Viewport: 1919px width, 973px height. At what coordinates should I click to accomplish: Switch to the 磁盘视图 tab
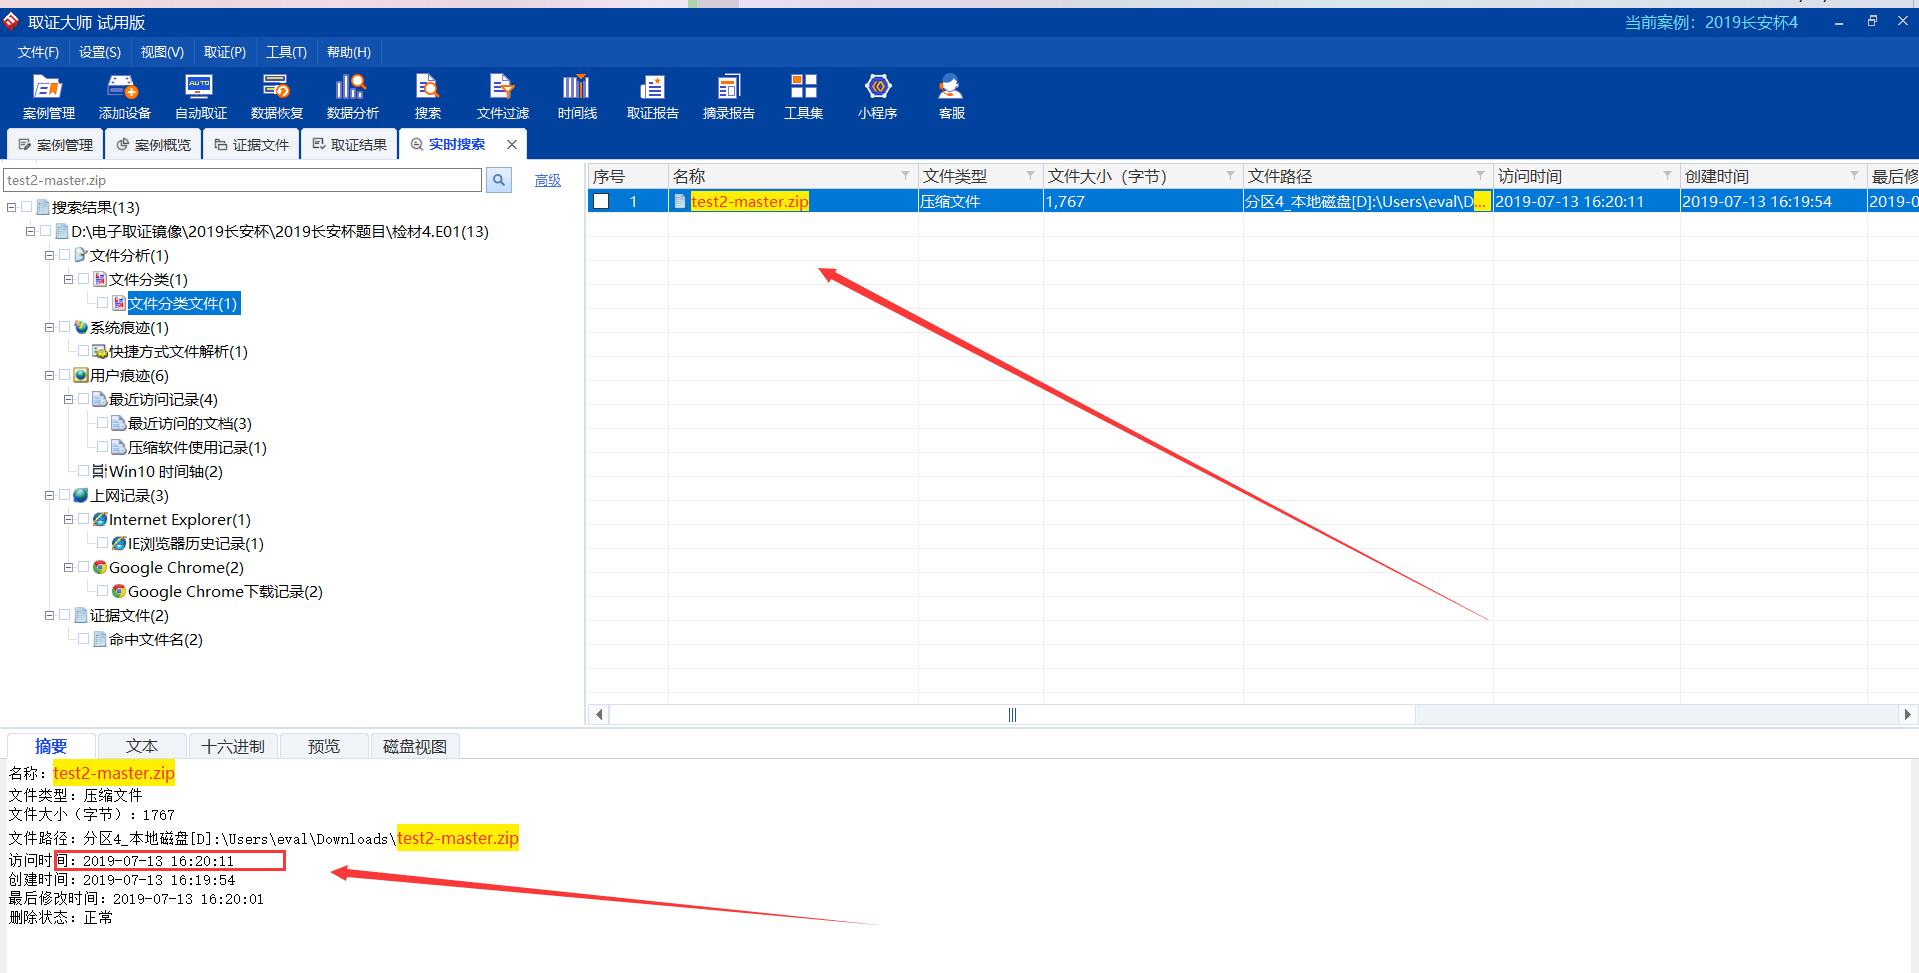pyautogui.click(x=415, y=746)
